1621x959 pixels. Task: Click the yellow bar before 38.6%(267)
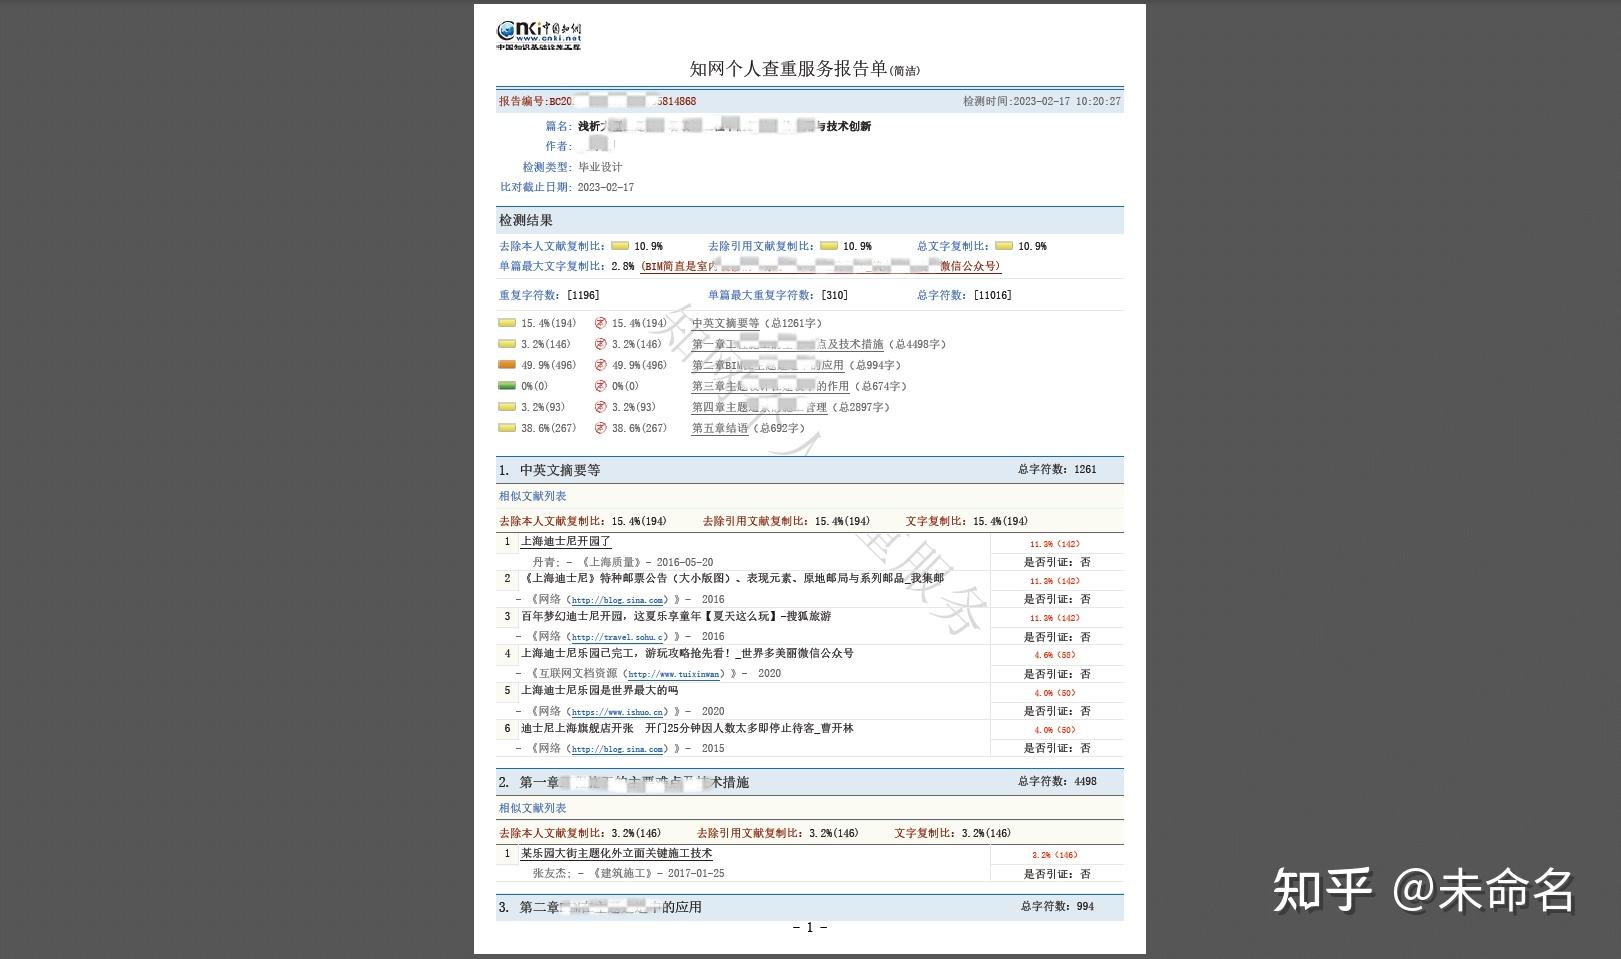click(x=507, y=428)
